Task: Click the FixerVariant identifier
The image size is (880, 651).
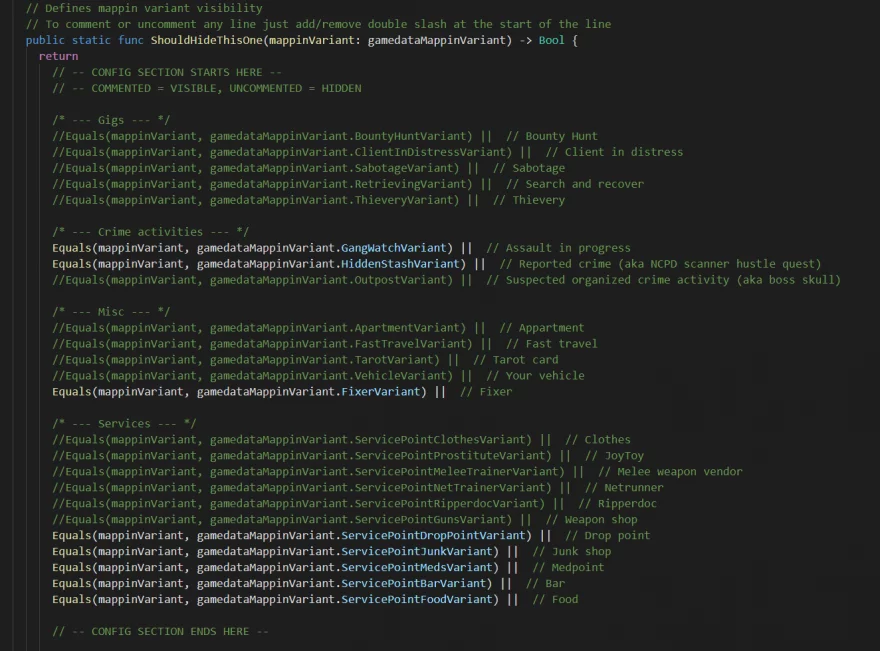Action: pyautogui.click(x=380, y=392)
